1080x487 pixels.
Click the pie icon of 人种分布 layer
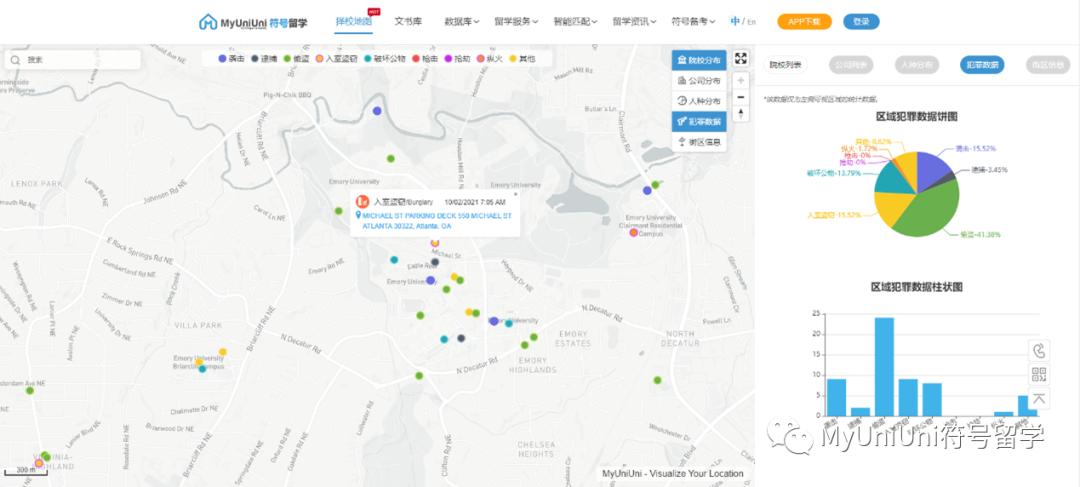point(681,101)
